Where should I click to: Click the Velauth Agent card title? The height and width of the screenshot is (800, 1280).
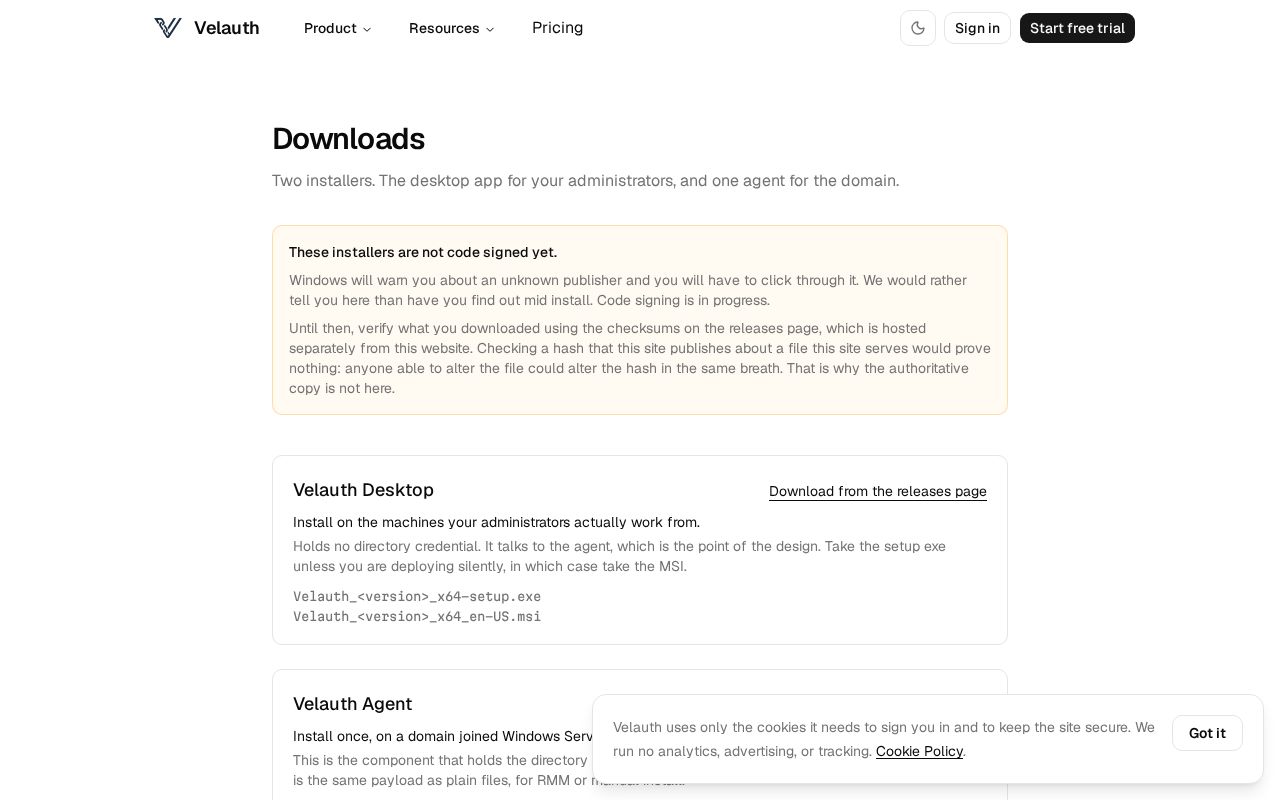pyautogui.click(x=352, y=704)
